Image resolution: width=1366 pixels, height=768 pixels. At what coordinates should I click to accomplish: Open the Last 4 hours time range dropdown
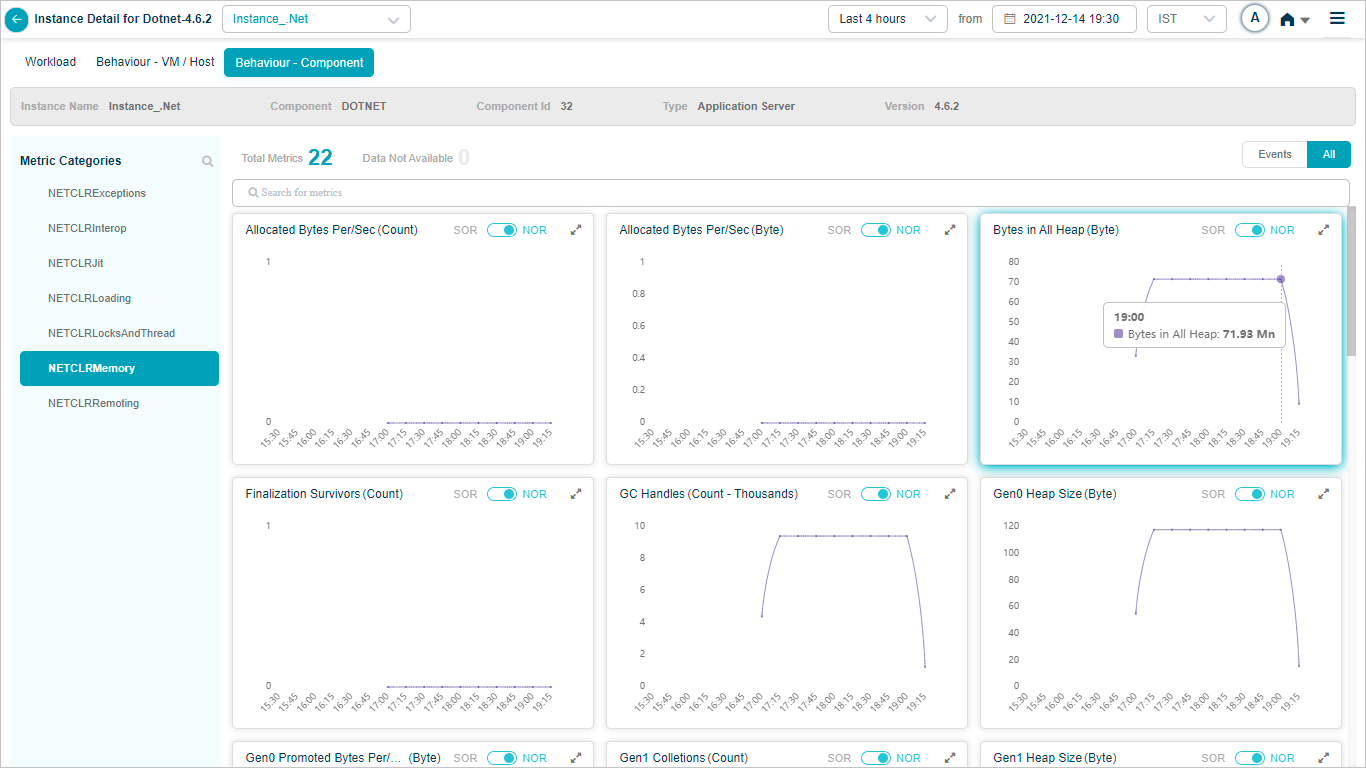pos(887,19)
